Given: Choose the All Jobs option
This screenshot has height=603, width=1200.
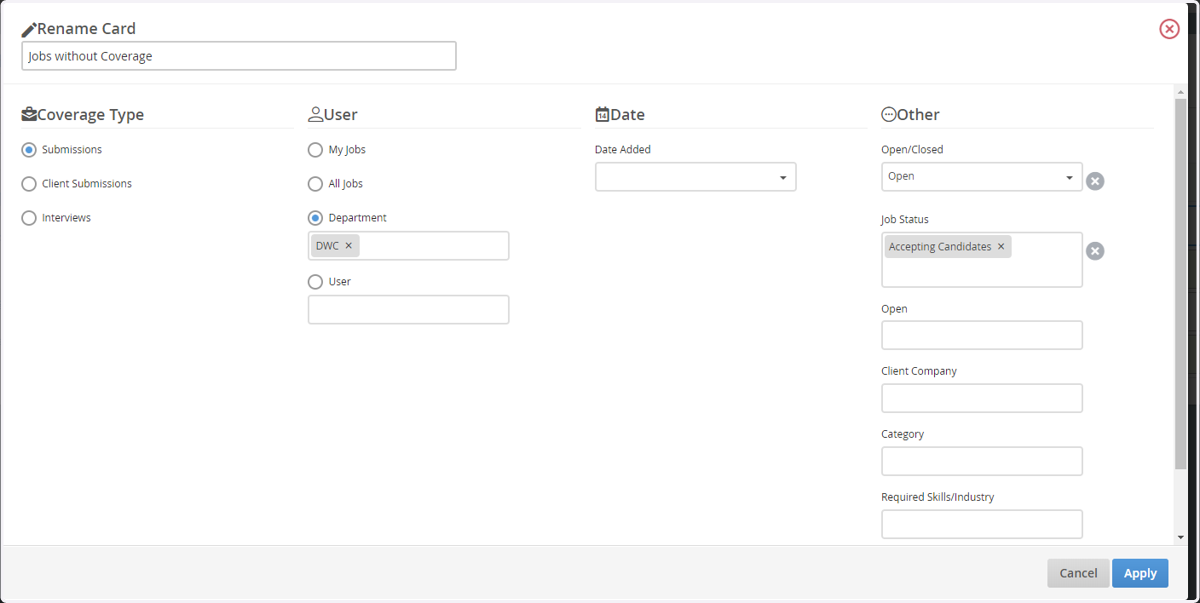Looking at the screenshot, I should (x=316, y=184).
